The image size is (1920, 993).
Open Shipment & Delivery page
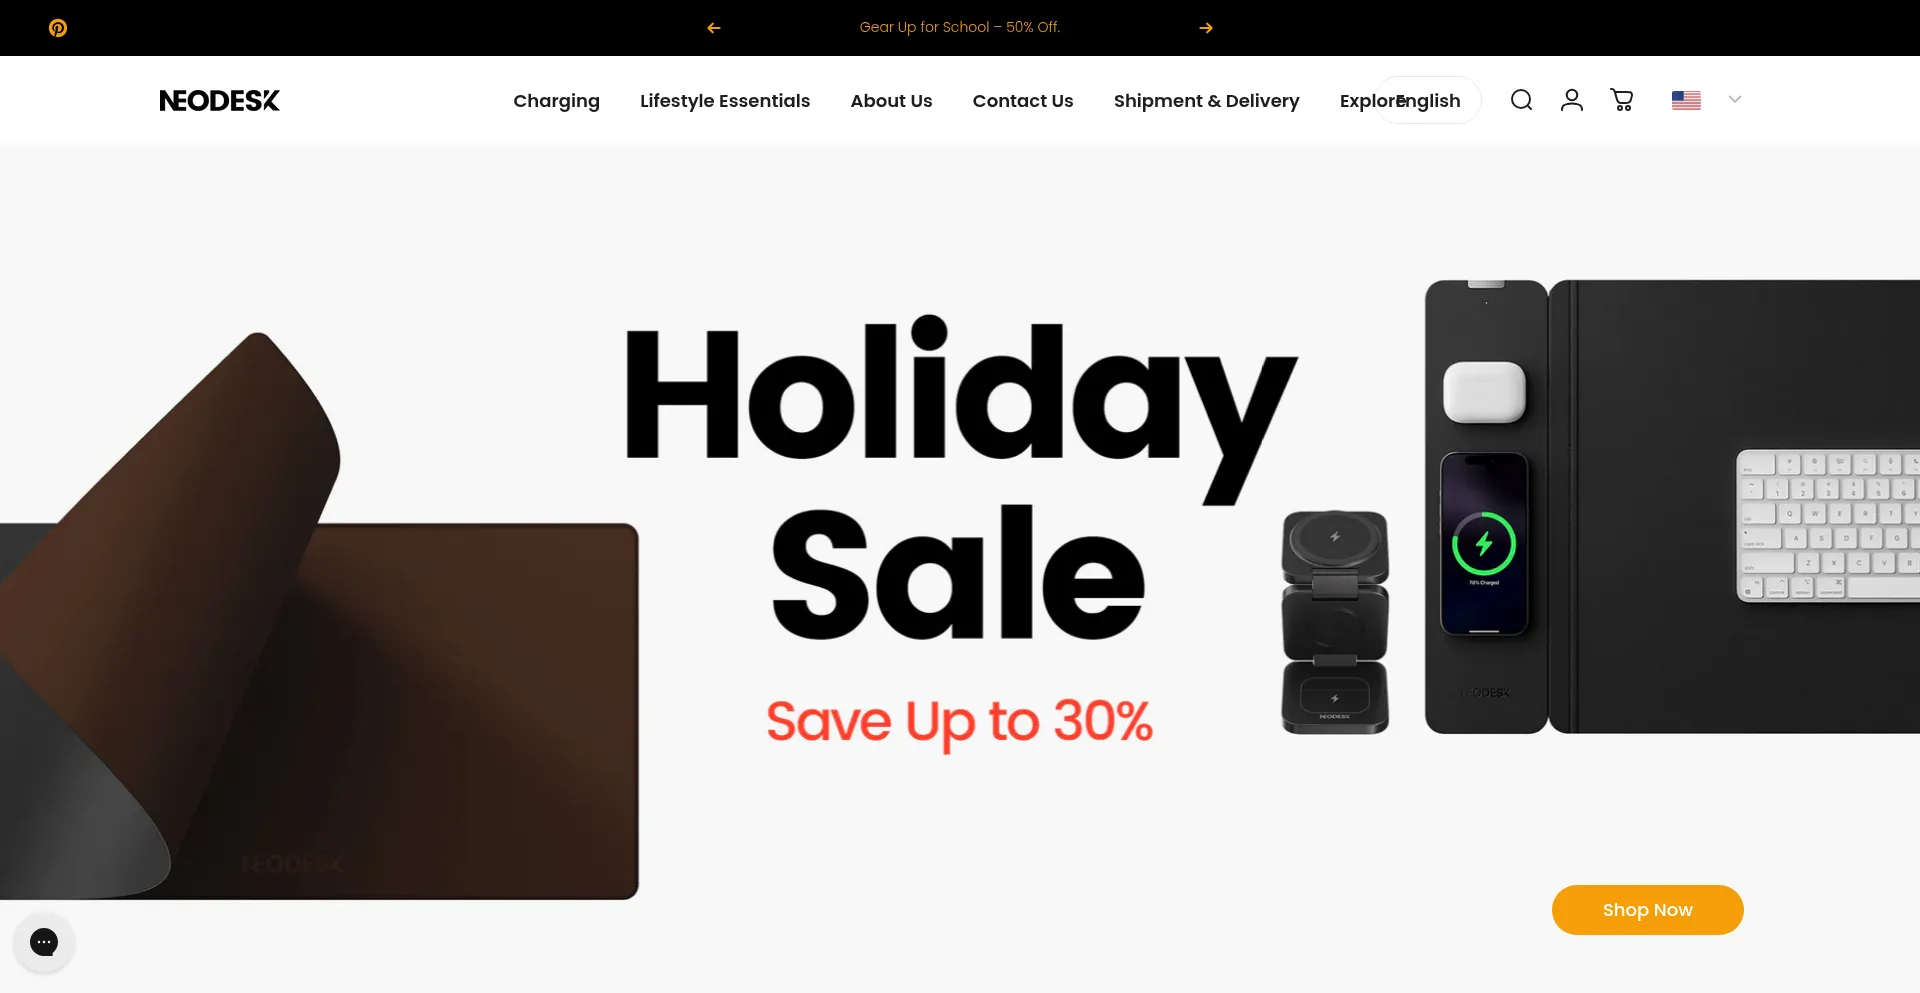pos(1207,101)
